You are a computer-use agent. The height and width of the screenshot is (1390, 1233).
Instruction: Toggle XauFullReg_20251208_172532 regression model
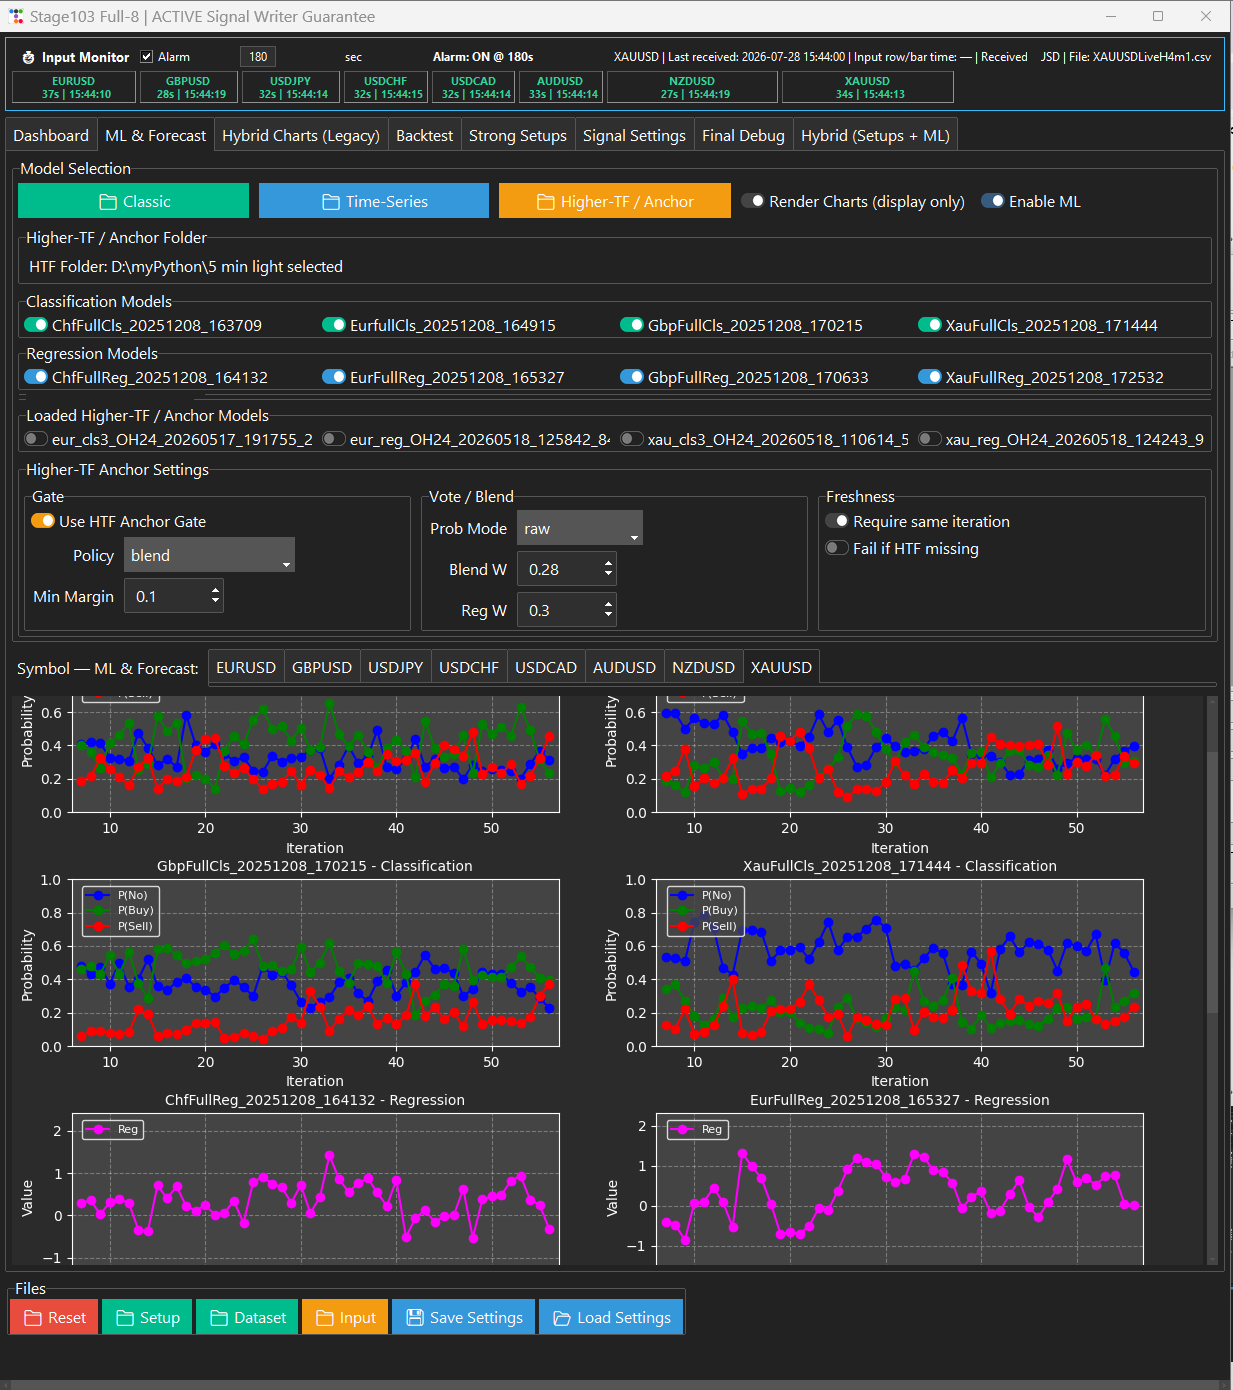(930, 377)
